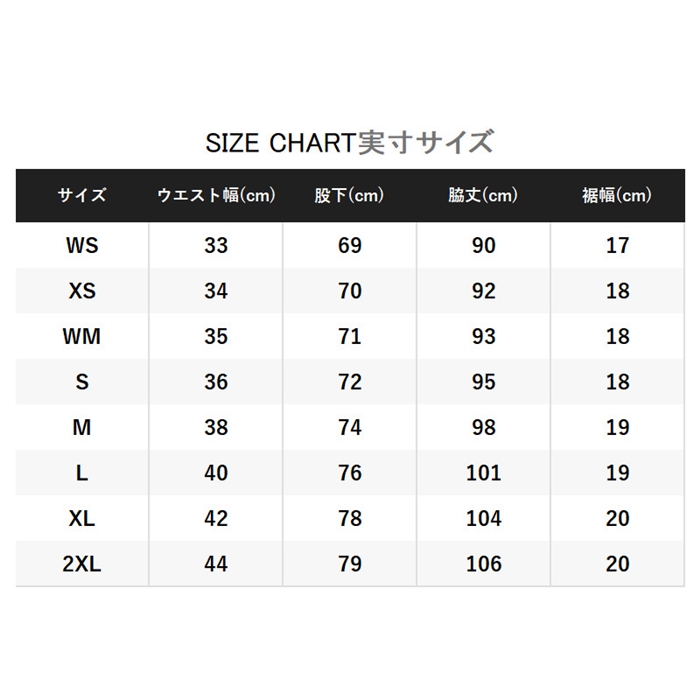The height and width of the screenshot is (700, 700).
Task: Click the 2XL size row label
Action: (x=82, y=564)
